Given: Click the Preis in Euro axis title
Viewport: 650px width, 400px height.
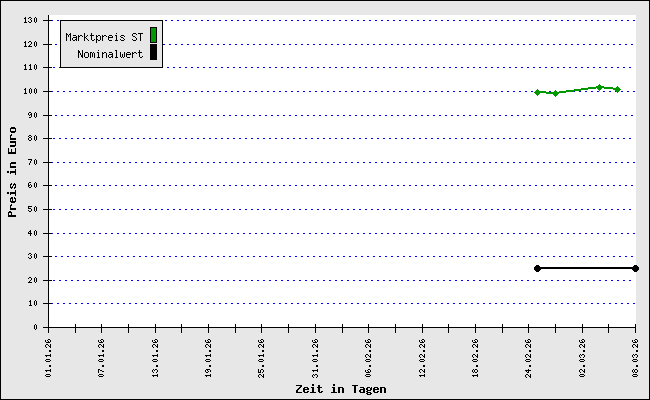Looking at the screenshot, I should pos(12,172).
